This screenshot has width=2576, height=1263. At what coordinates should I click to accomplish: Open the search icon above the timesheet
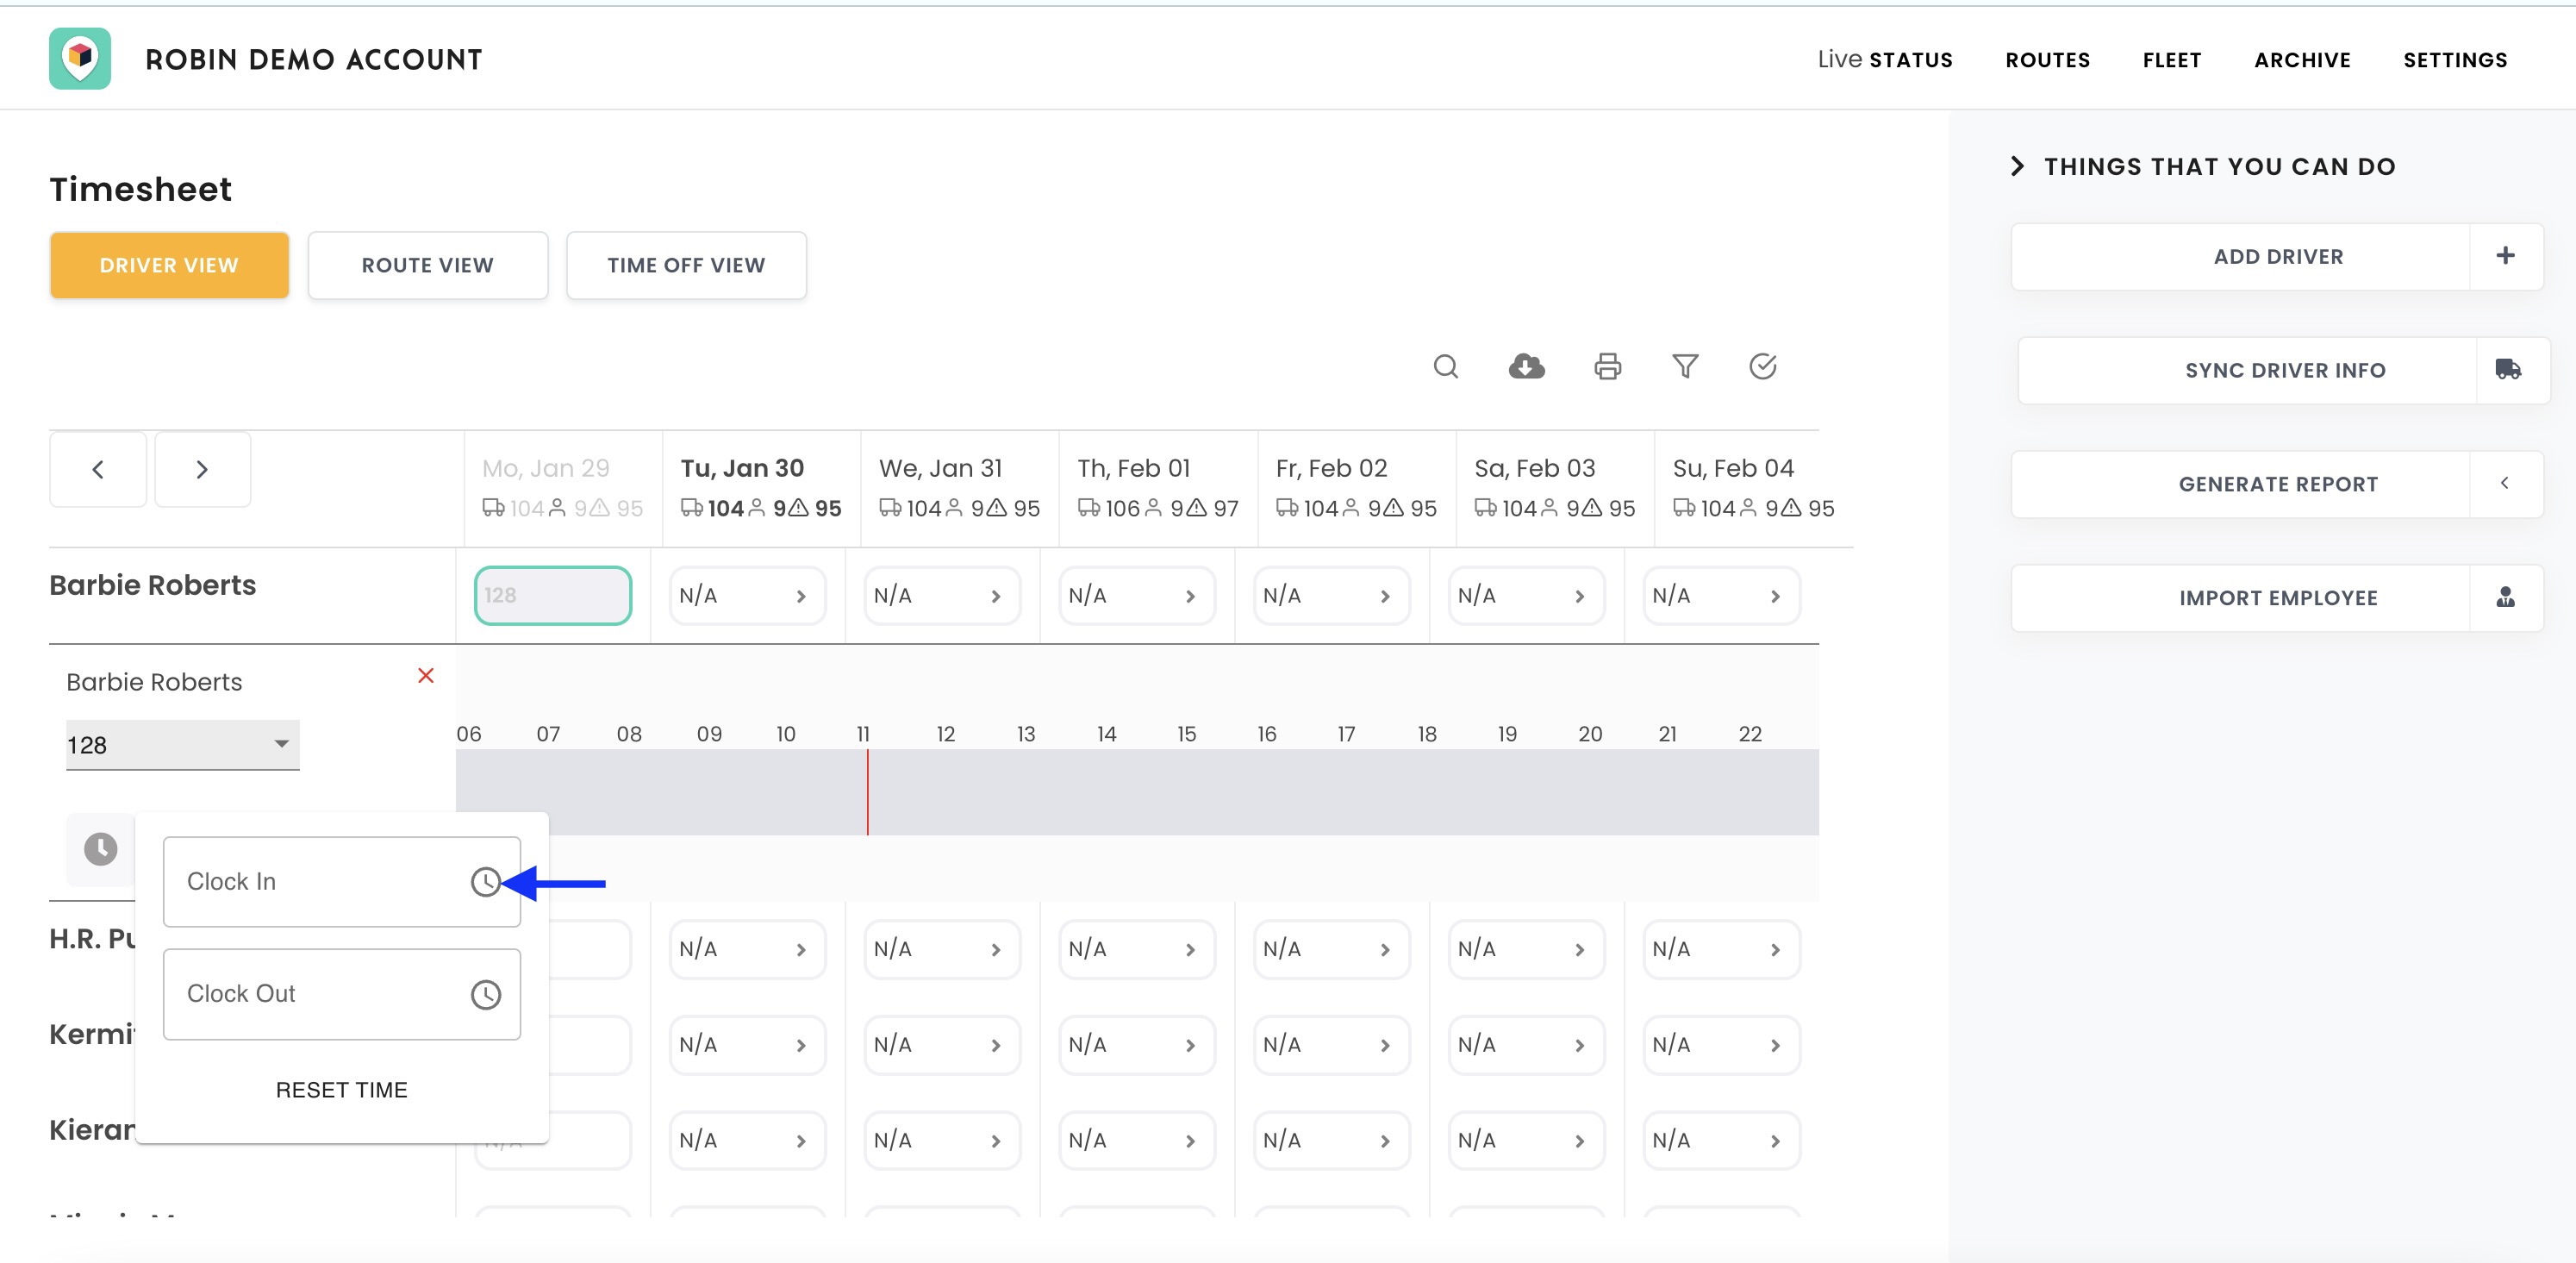1447,366
